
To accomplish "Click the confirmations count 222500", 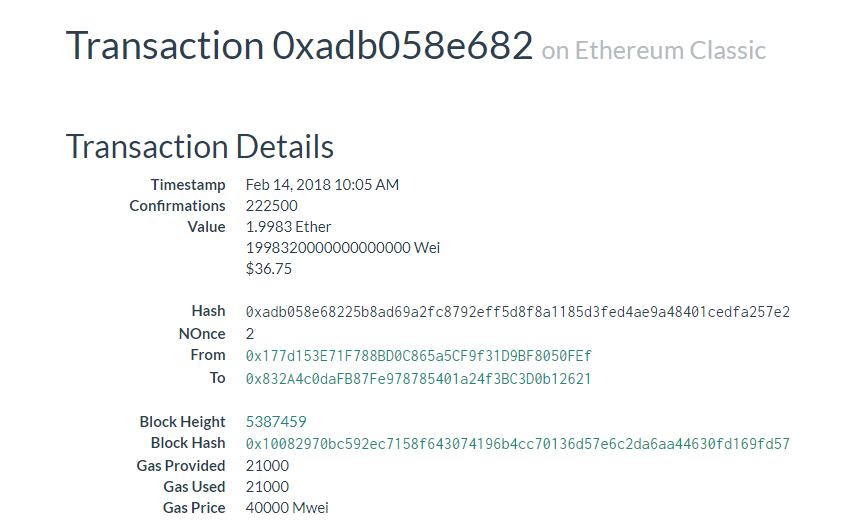I will pyautogui.click(x=271, y=206).
